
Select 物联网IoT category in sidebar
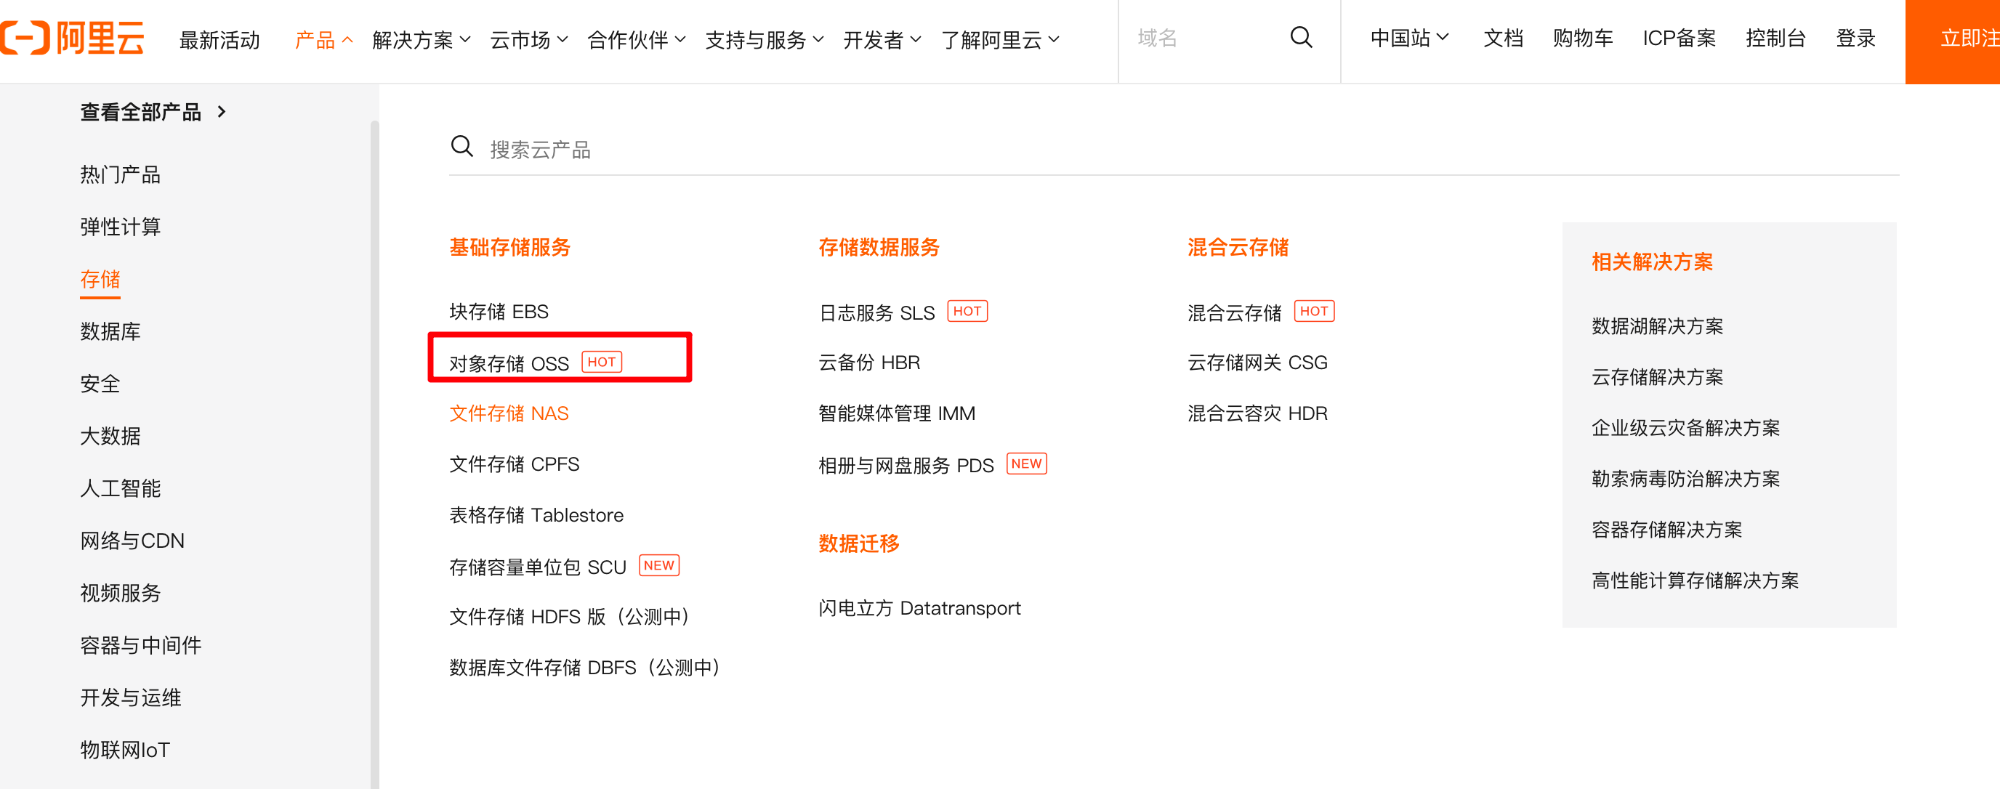point(125,750)
